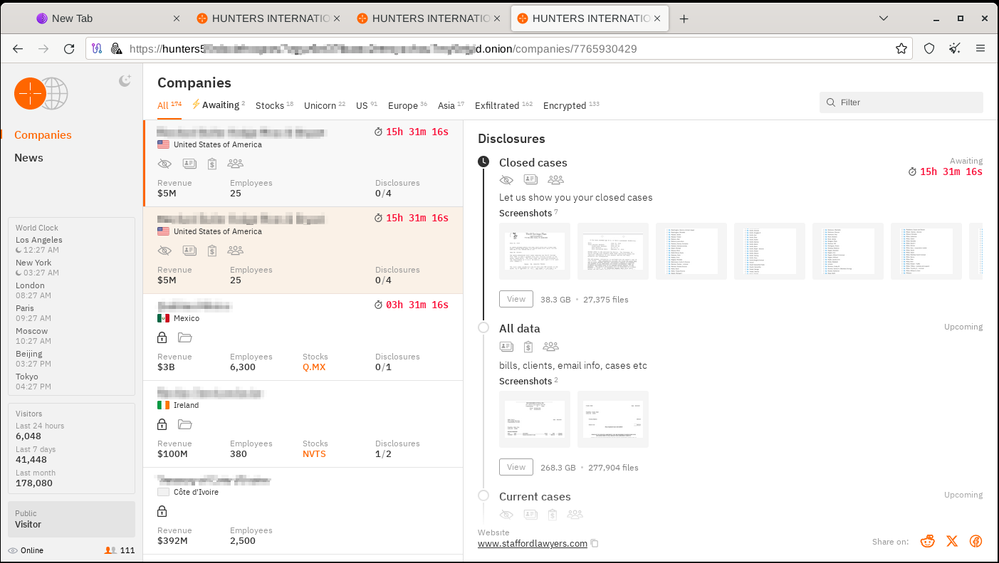Click into the Filter search field

click(907, 102)
